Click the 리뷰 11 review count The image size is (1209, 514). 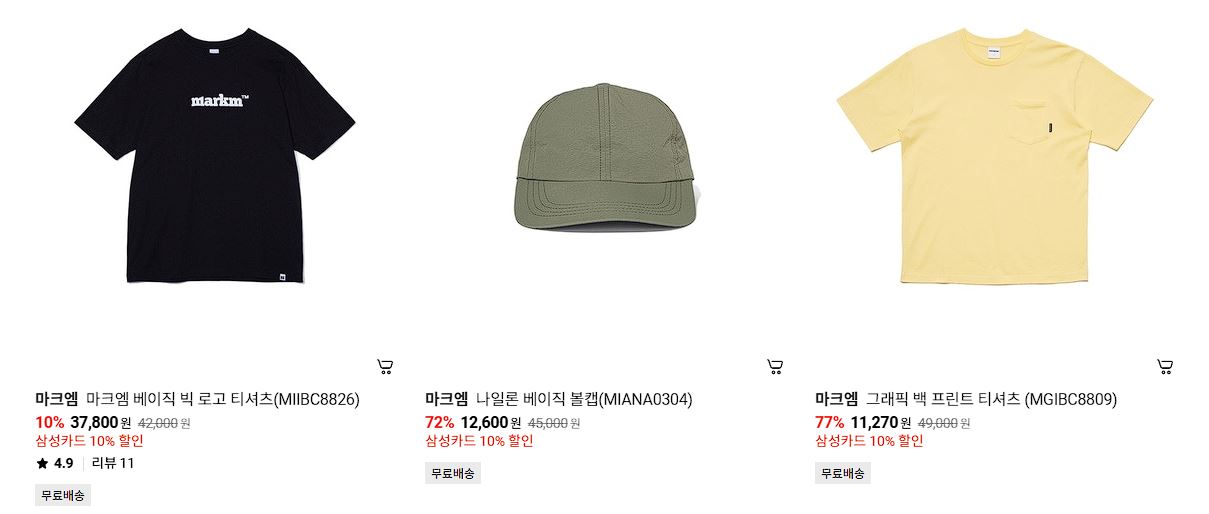[113, 463]
